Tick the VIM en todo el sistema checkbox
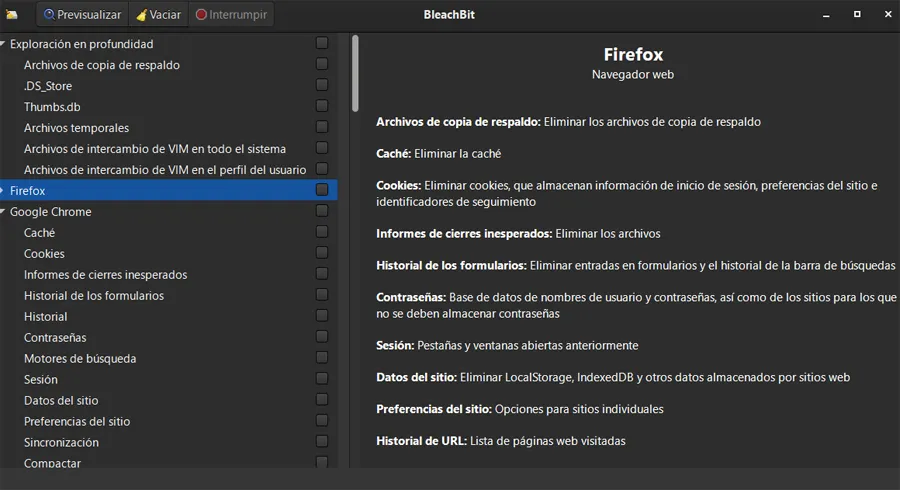900x490 pixels. pyautogui.click(x=322, y=147)
